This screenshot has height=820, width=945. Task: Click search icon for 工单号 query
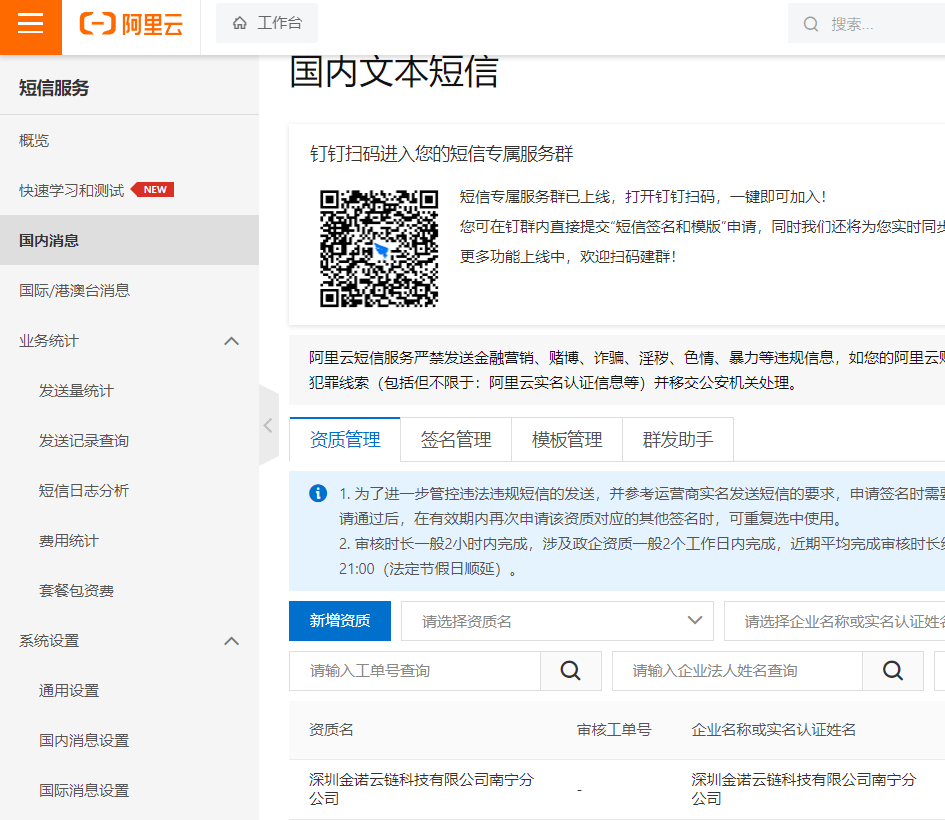pos(571,671)
